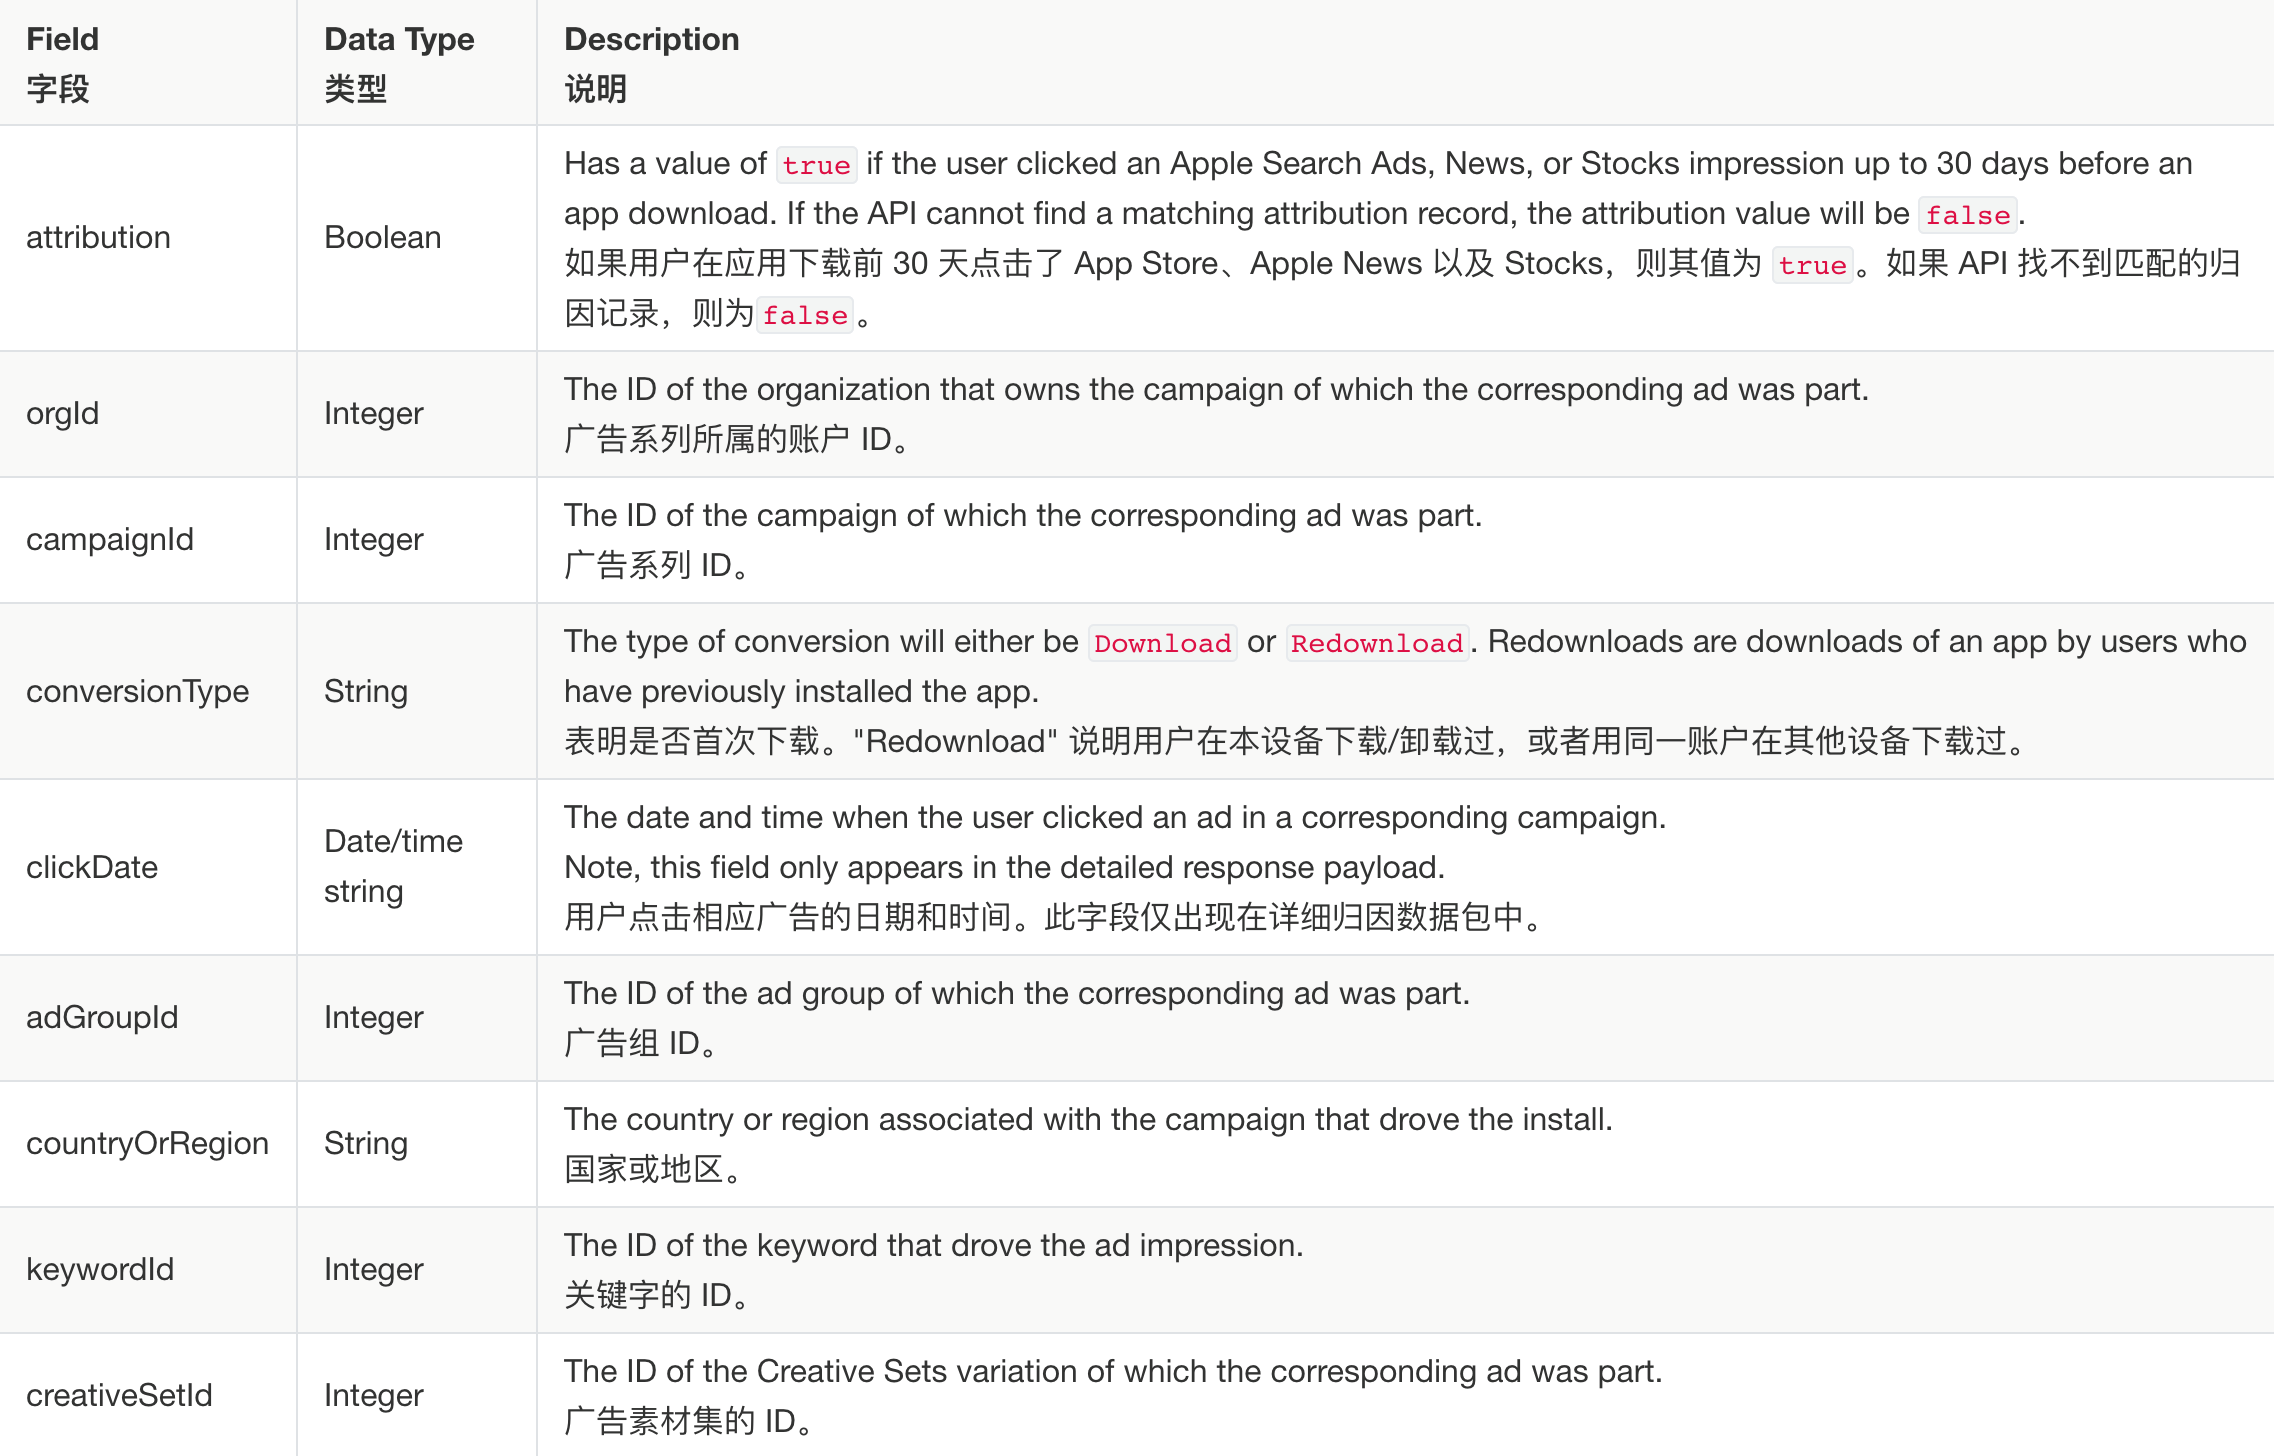
Task: Click the text '广告系列所属的账户 ID。'
Action: click(x=736, y=440)
